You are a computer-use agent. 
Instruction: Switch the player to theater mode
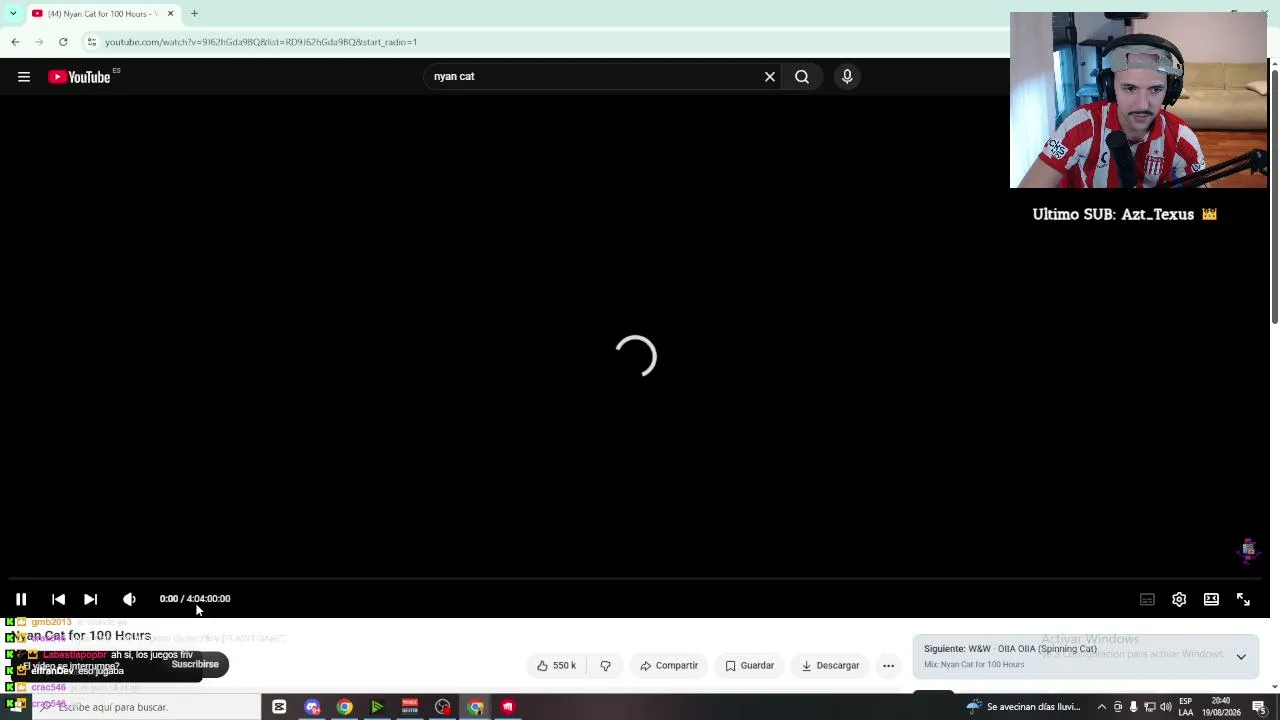point(1211,599)
